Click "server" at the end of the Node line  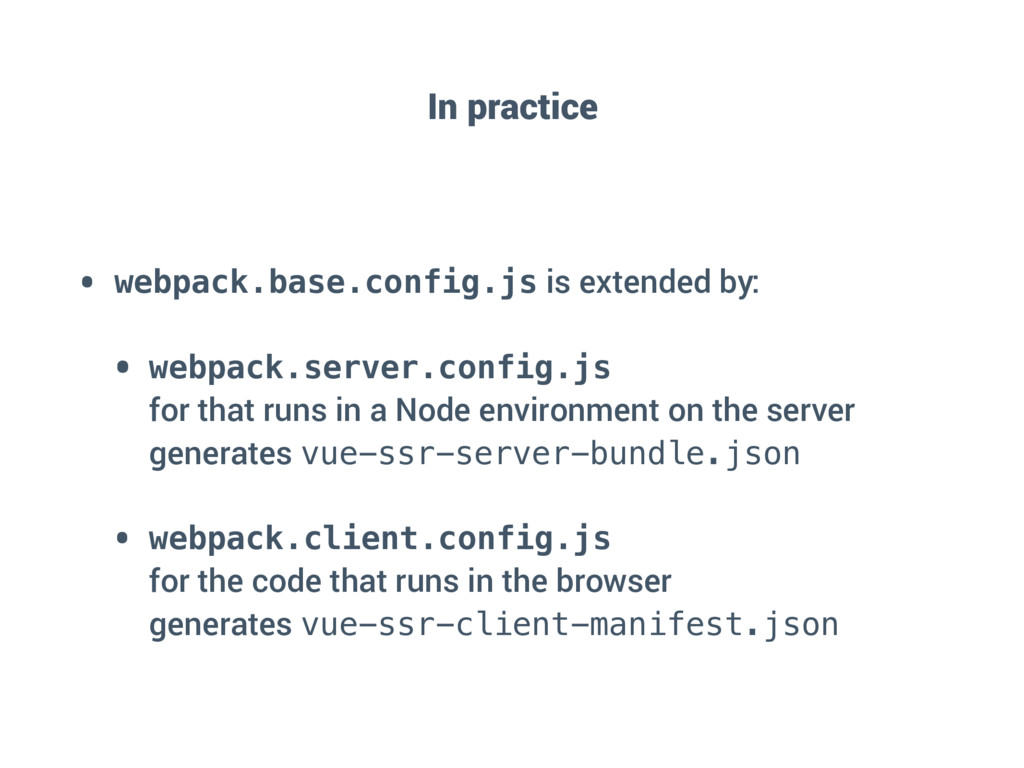(810, 411)
